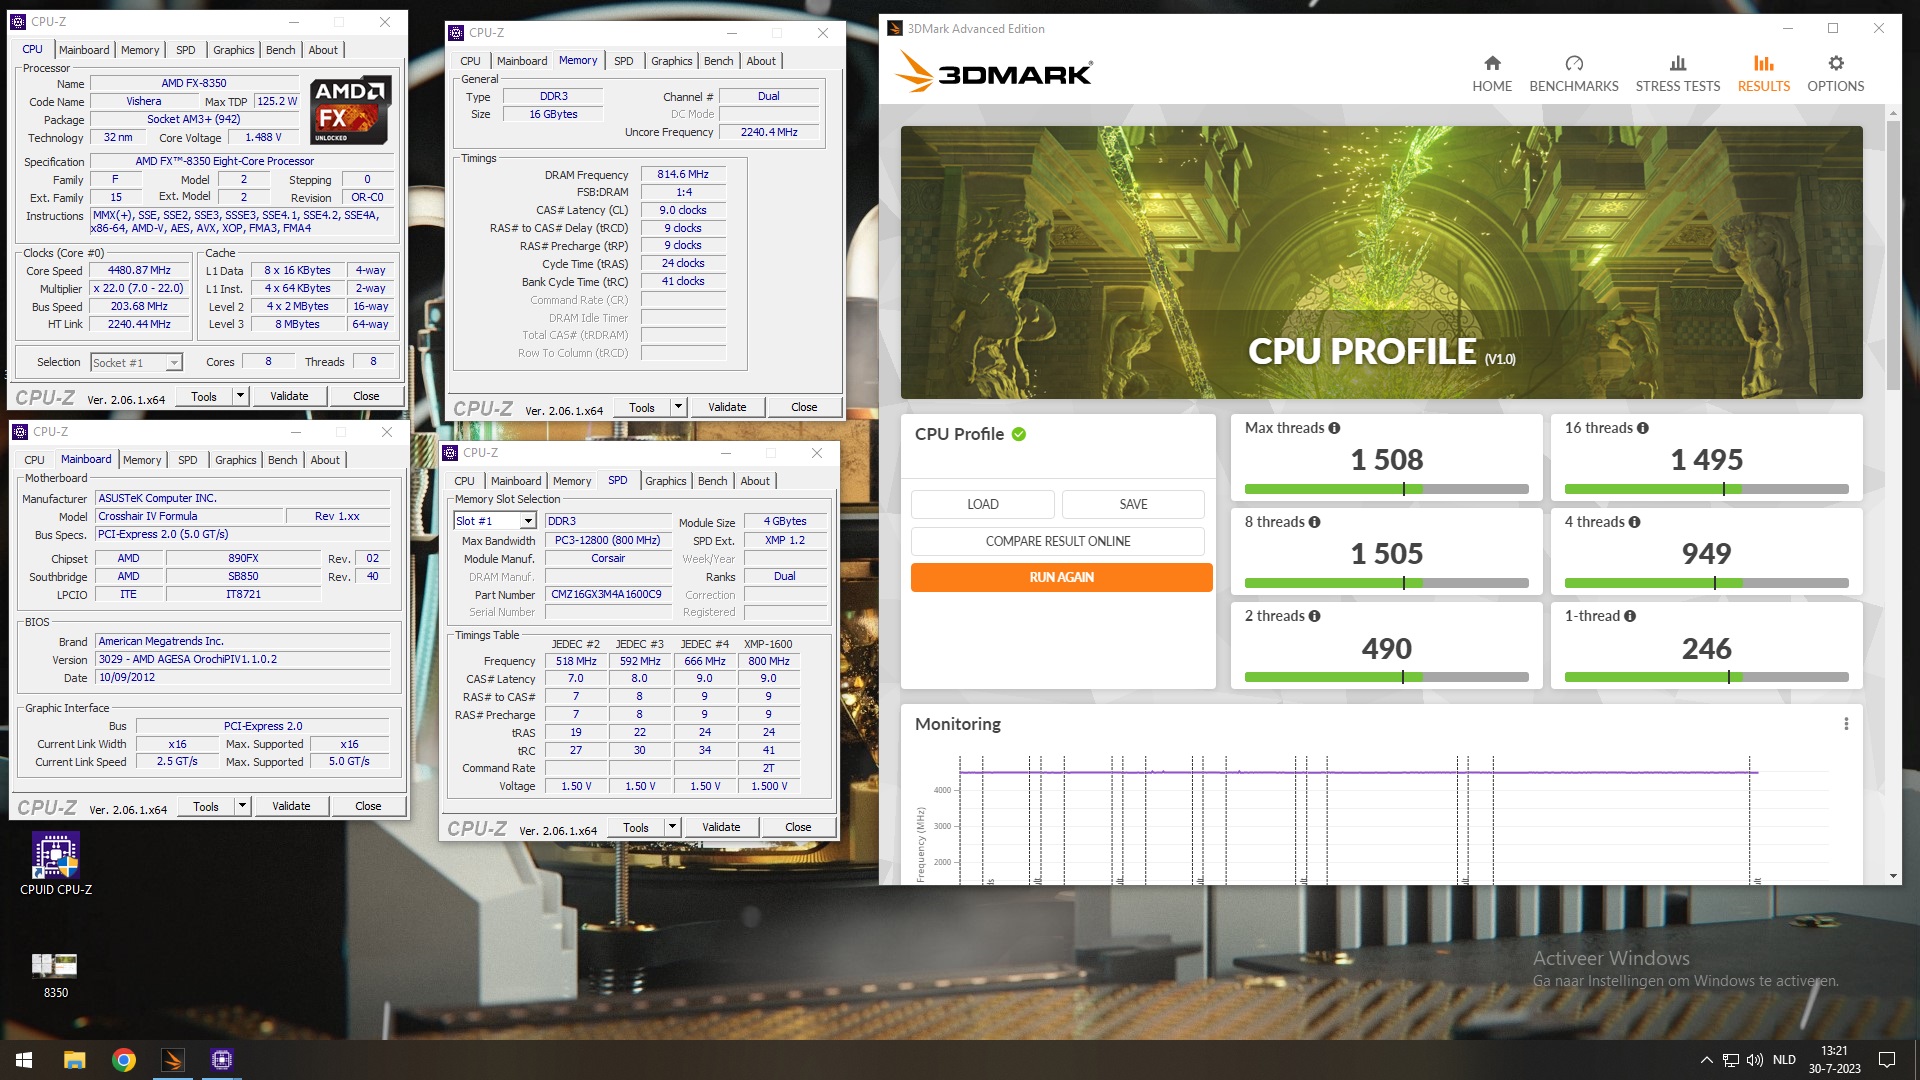Open Monitoring three-dot options menu

click(1846, 724)
